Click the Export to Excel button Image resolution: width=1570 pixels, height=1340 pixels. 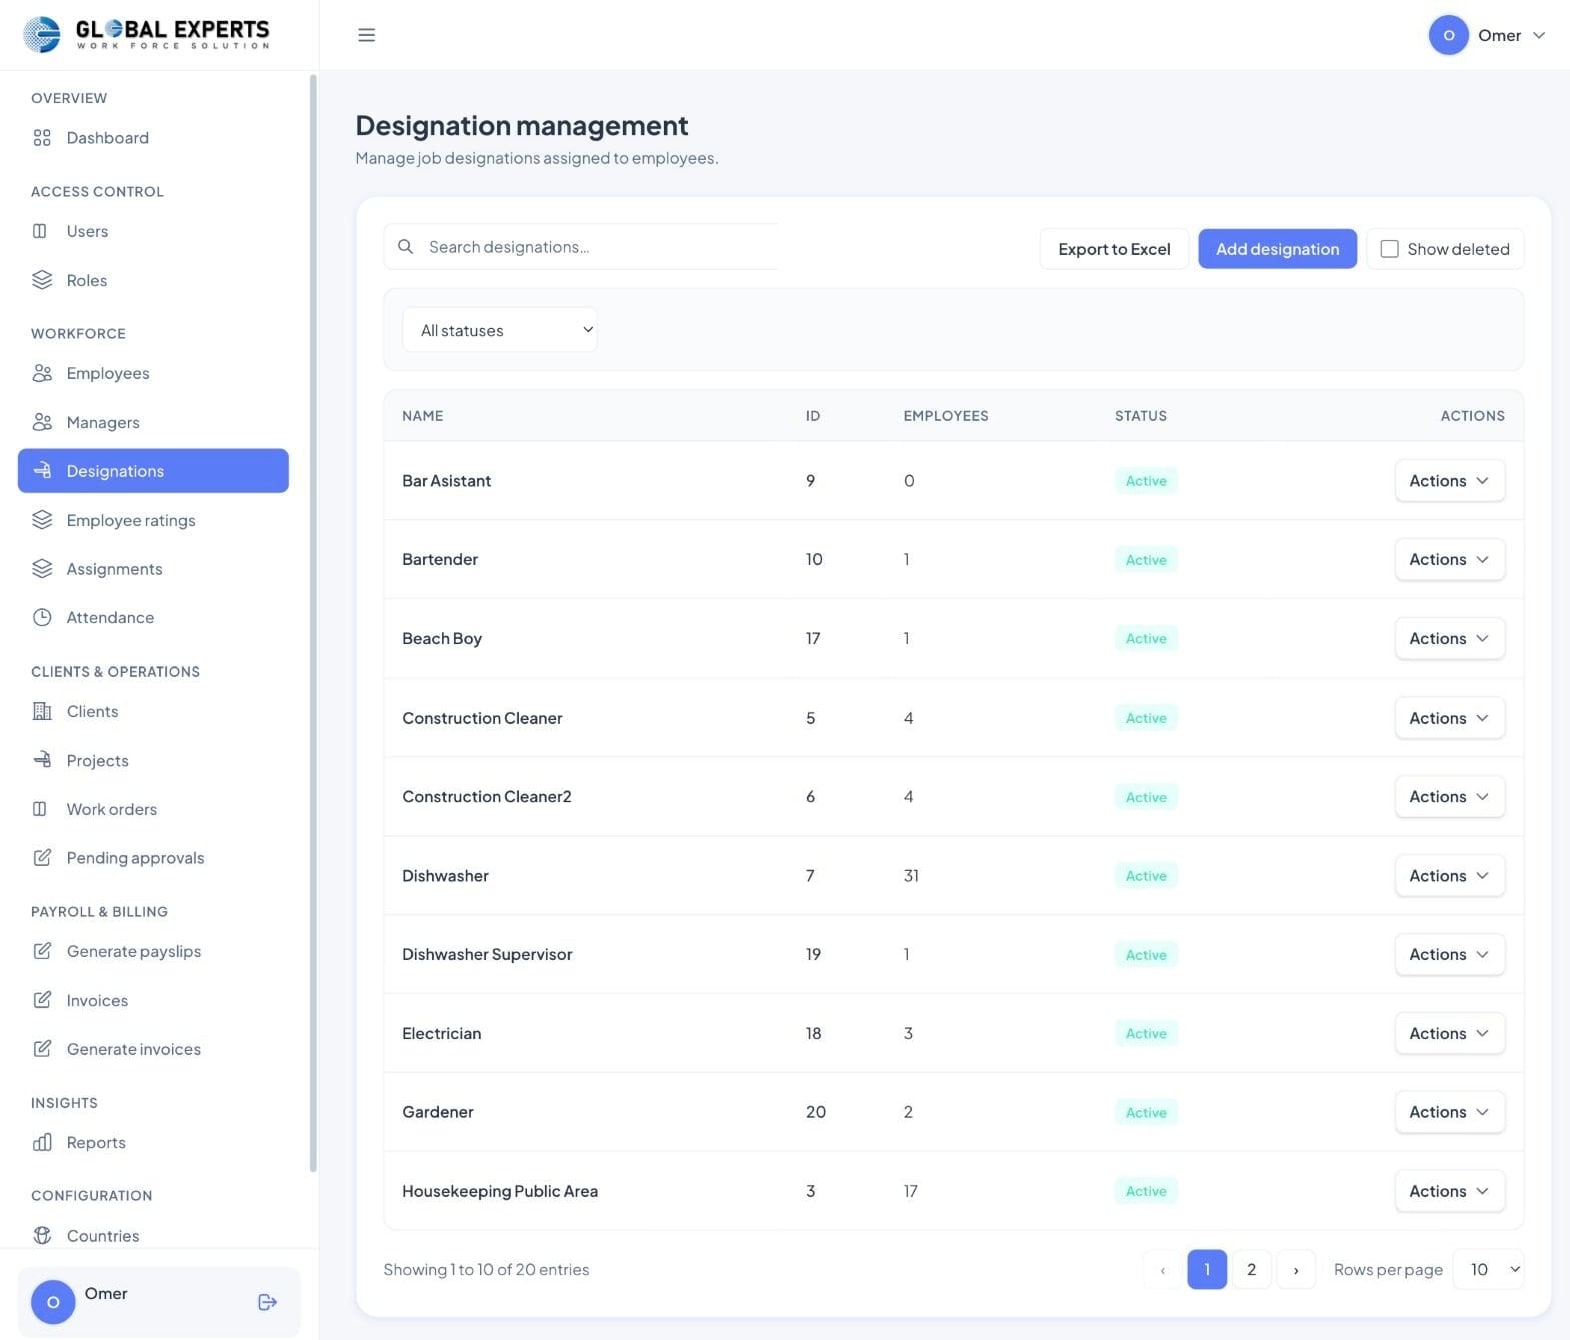coord(1114,249)
